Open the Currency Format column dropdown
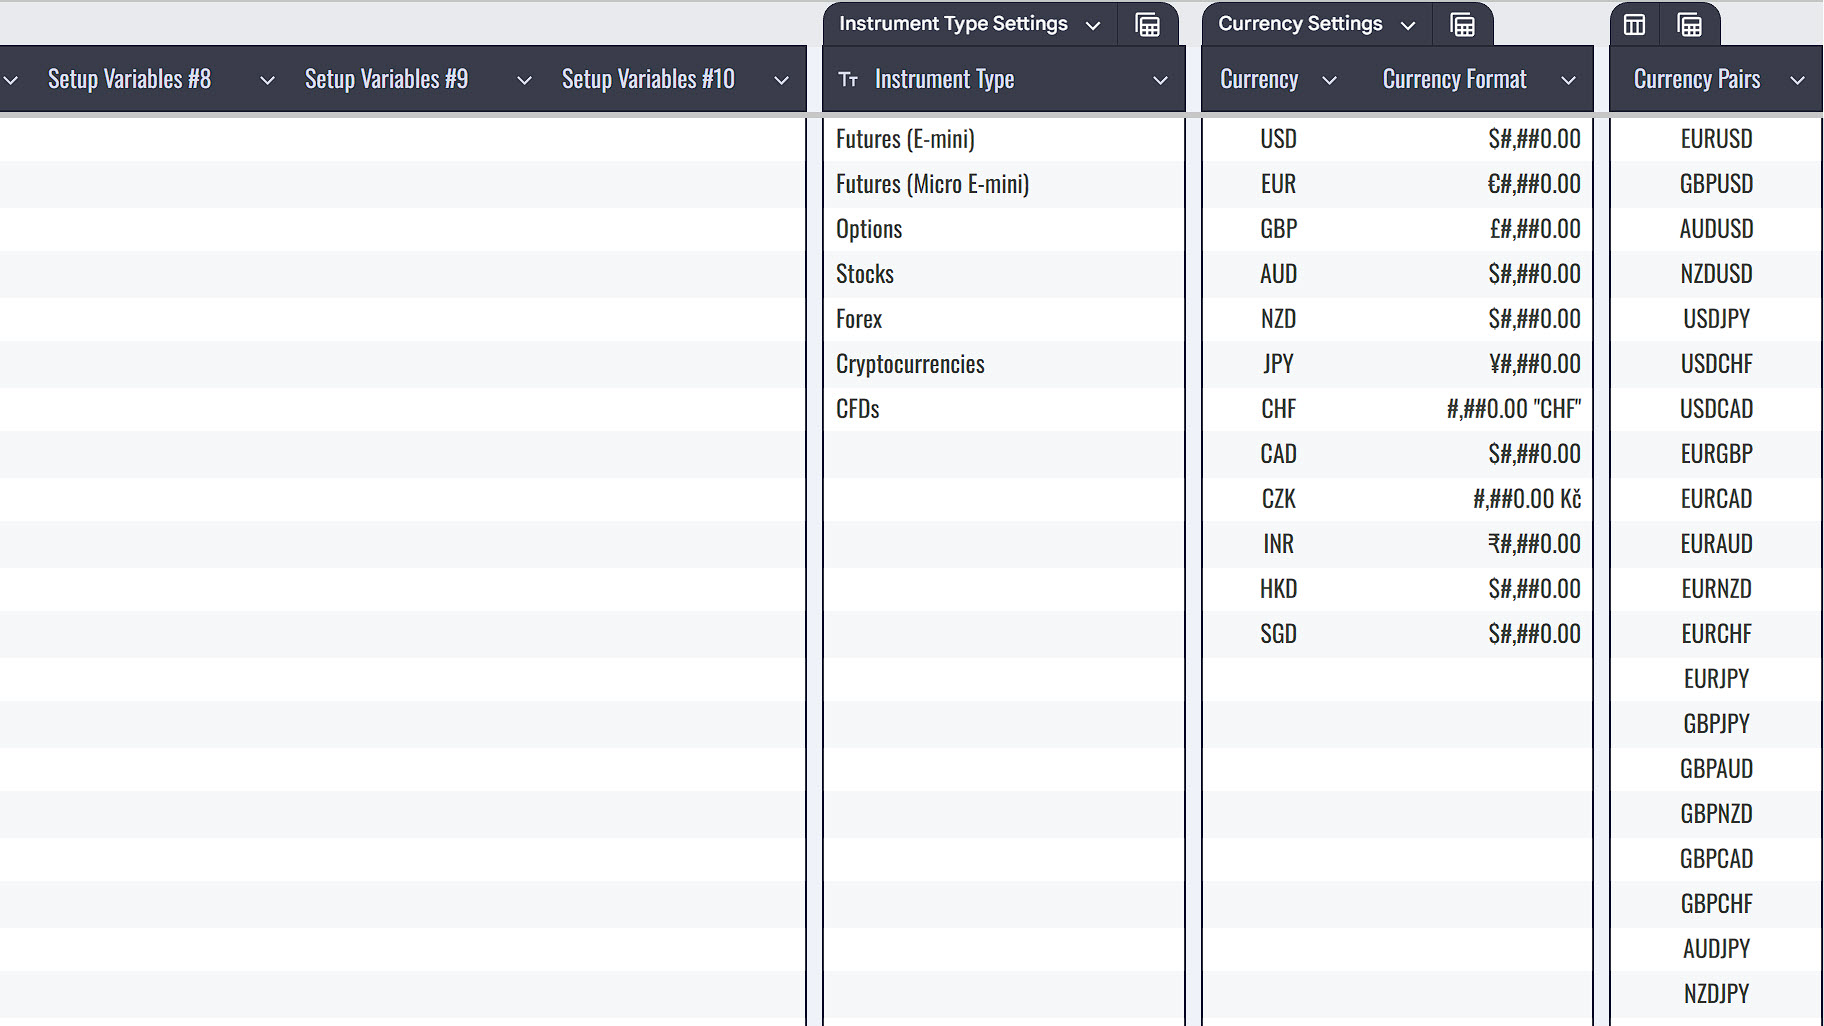 click(x=1568, y=80)
